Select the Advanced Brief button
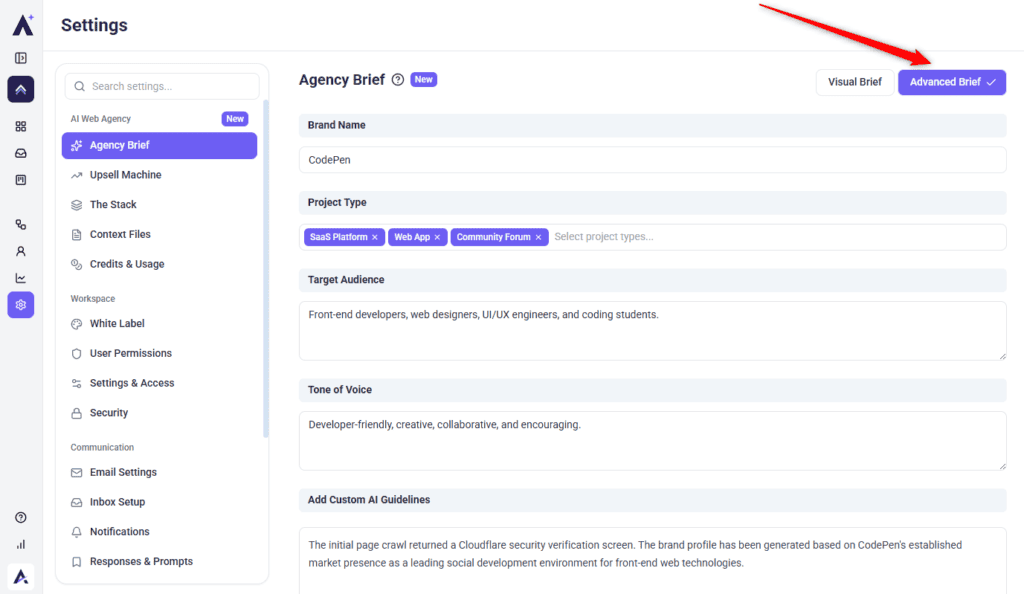1024x594 pixels. (x=952, y=82)
